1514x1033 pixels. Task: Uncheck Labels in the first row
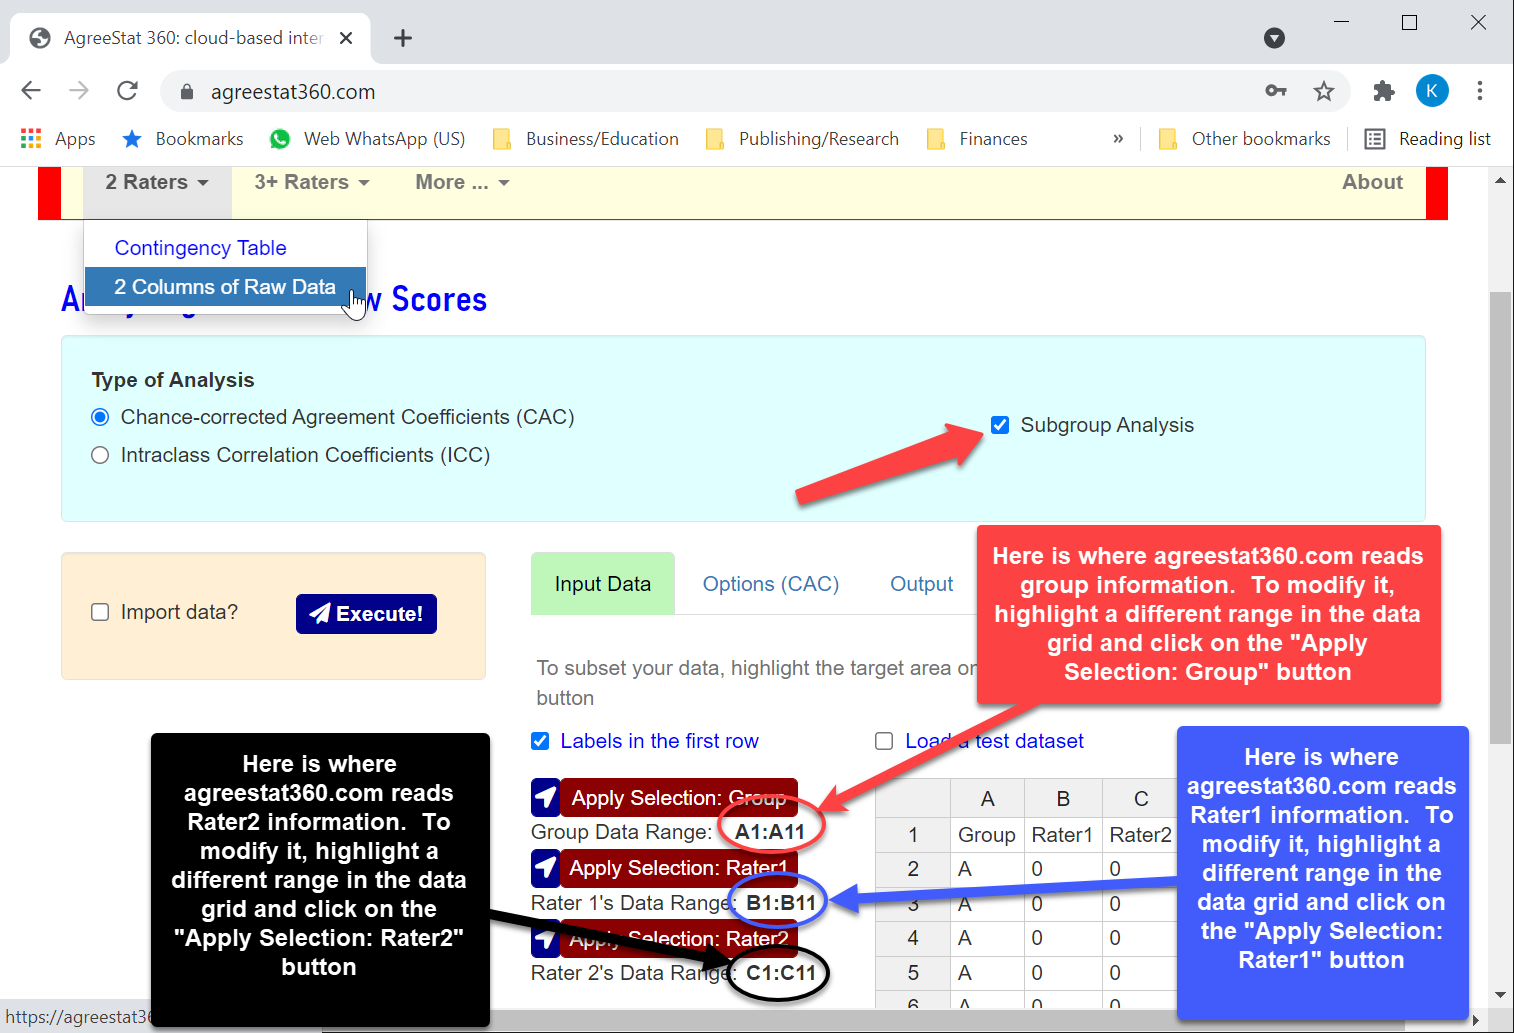tap(540, 741)
